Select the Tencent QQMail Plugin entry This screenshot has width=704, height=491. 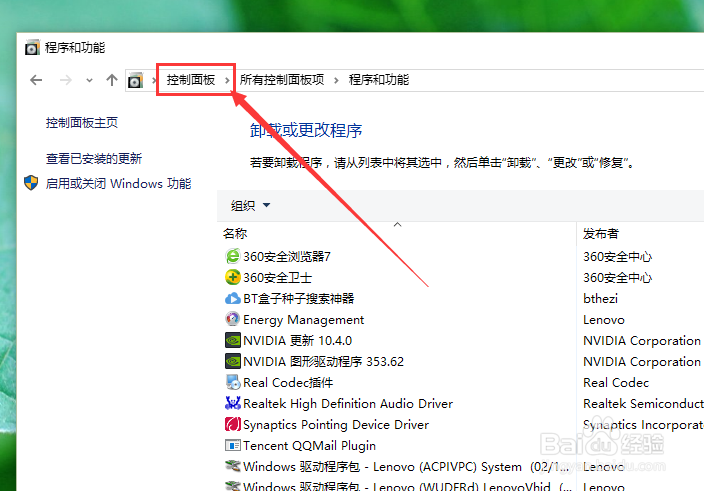(309, 446)
